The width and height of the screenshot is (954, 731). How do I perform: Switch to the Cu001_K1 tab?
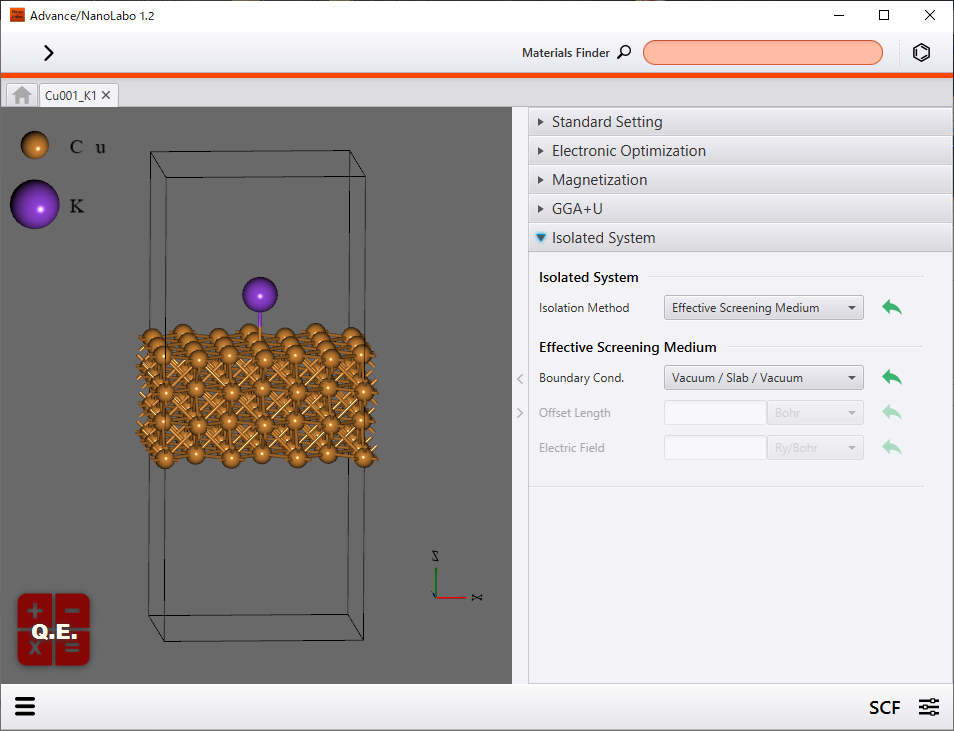(x=70, y=95)
